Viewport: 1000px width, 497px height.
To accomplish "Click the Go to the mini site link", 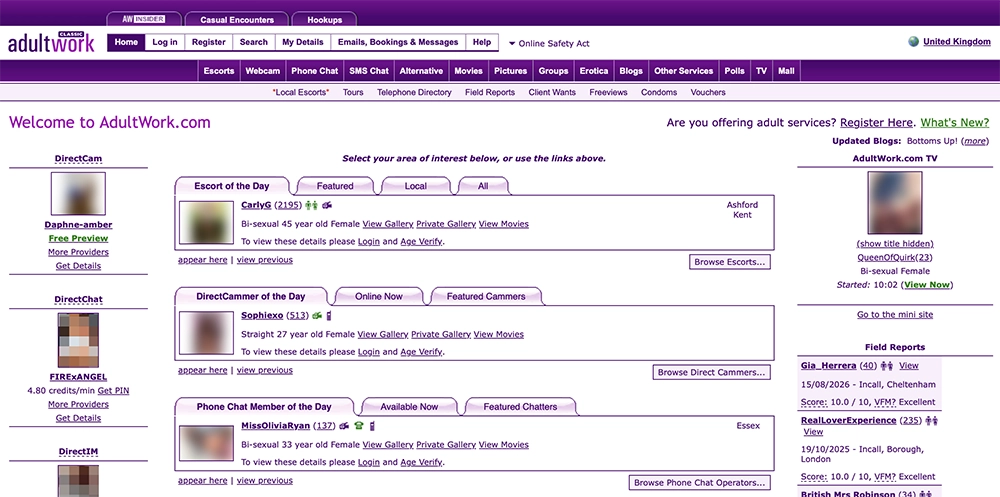I will 895,315.
